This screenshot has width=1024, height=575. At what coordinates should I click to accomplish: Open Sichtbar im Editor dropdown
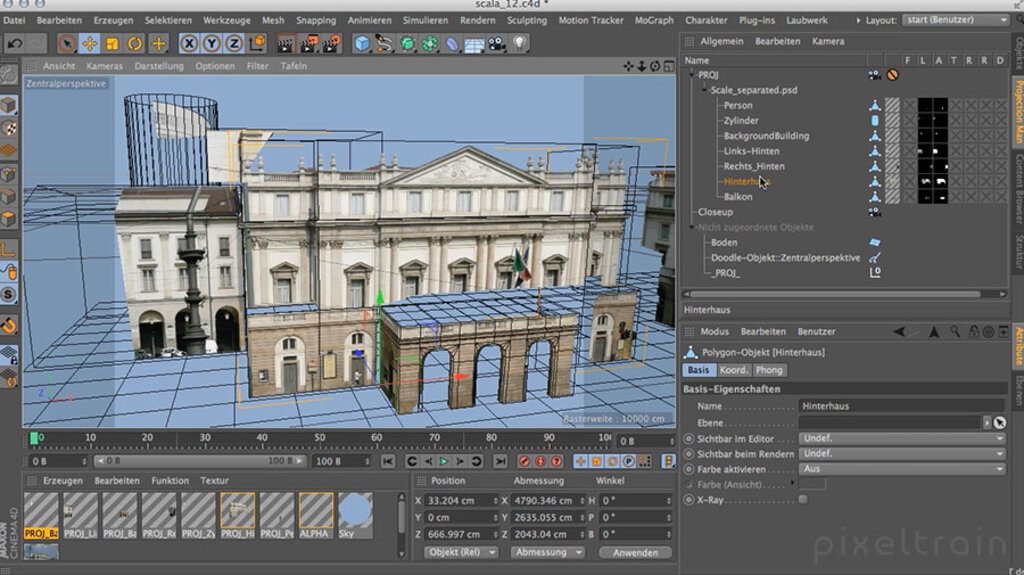pyautogui.click(x=902, y=438)
